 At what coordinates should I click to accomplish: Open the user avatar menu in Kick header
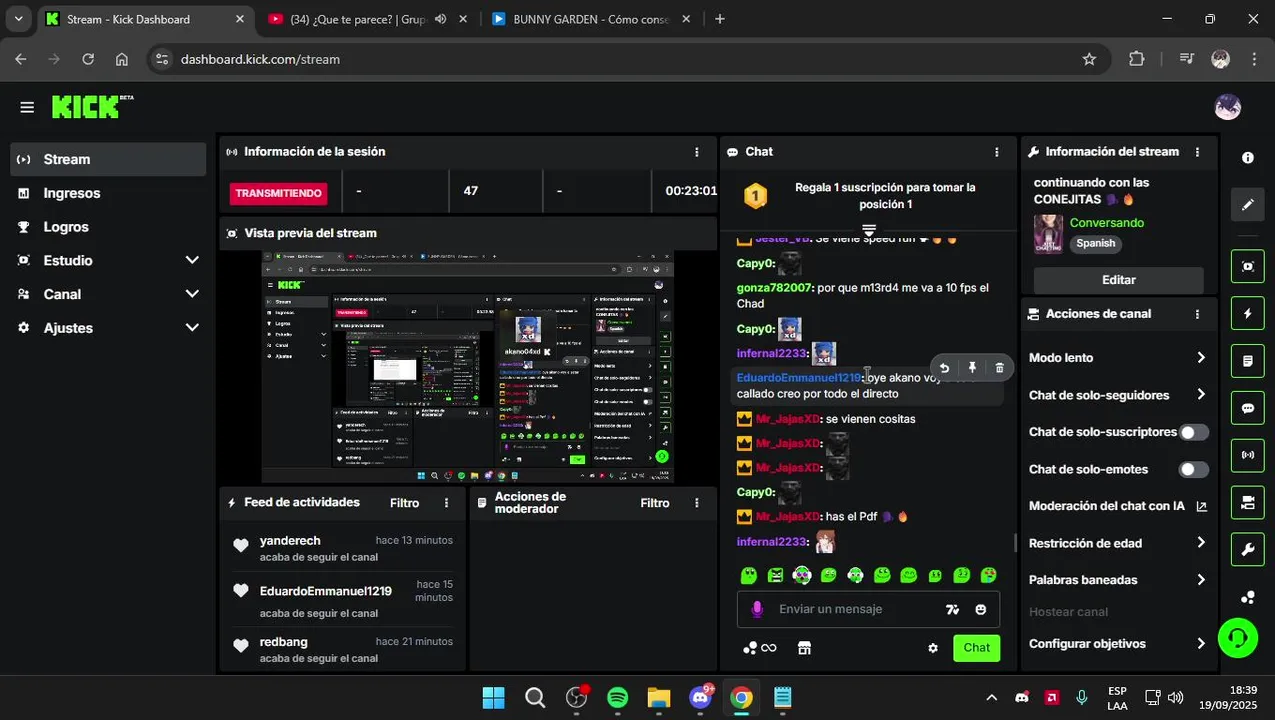[1227, 107]
